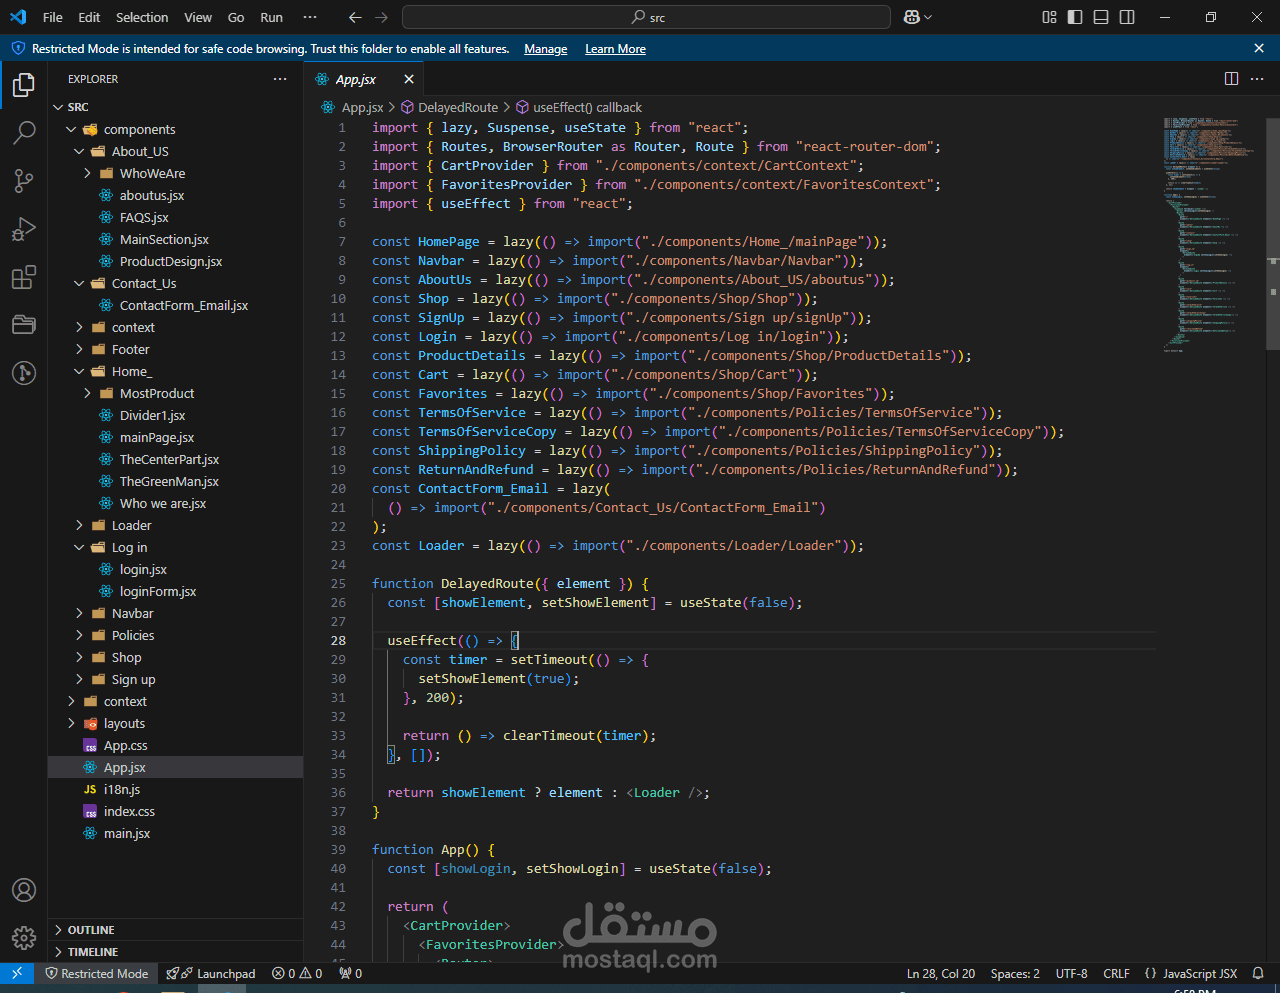Click the Accounts icon in activity bar
Image resolution: width=1280 pixels, height=993 pixels.
(24, 890)
